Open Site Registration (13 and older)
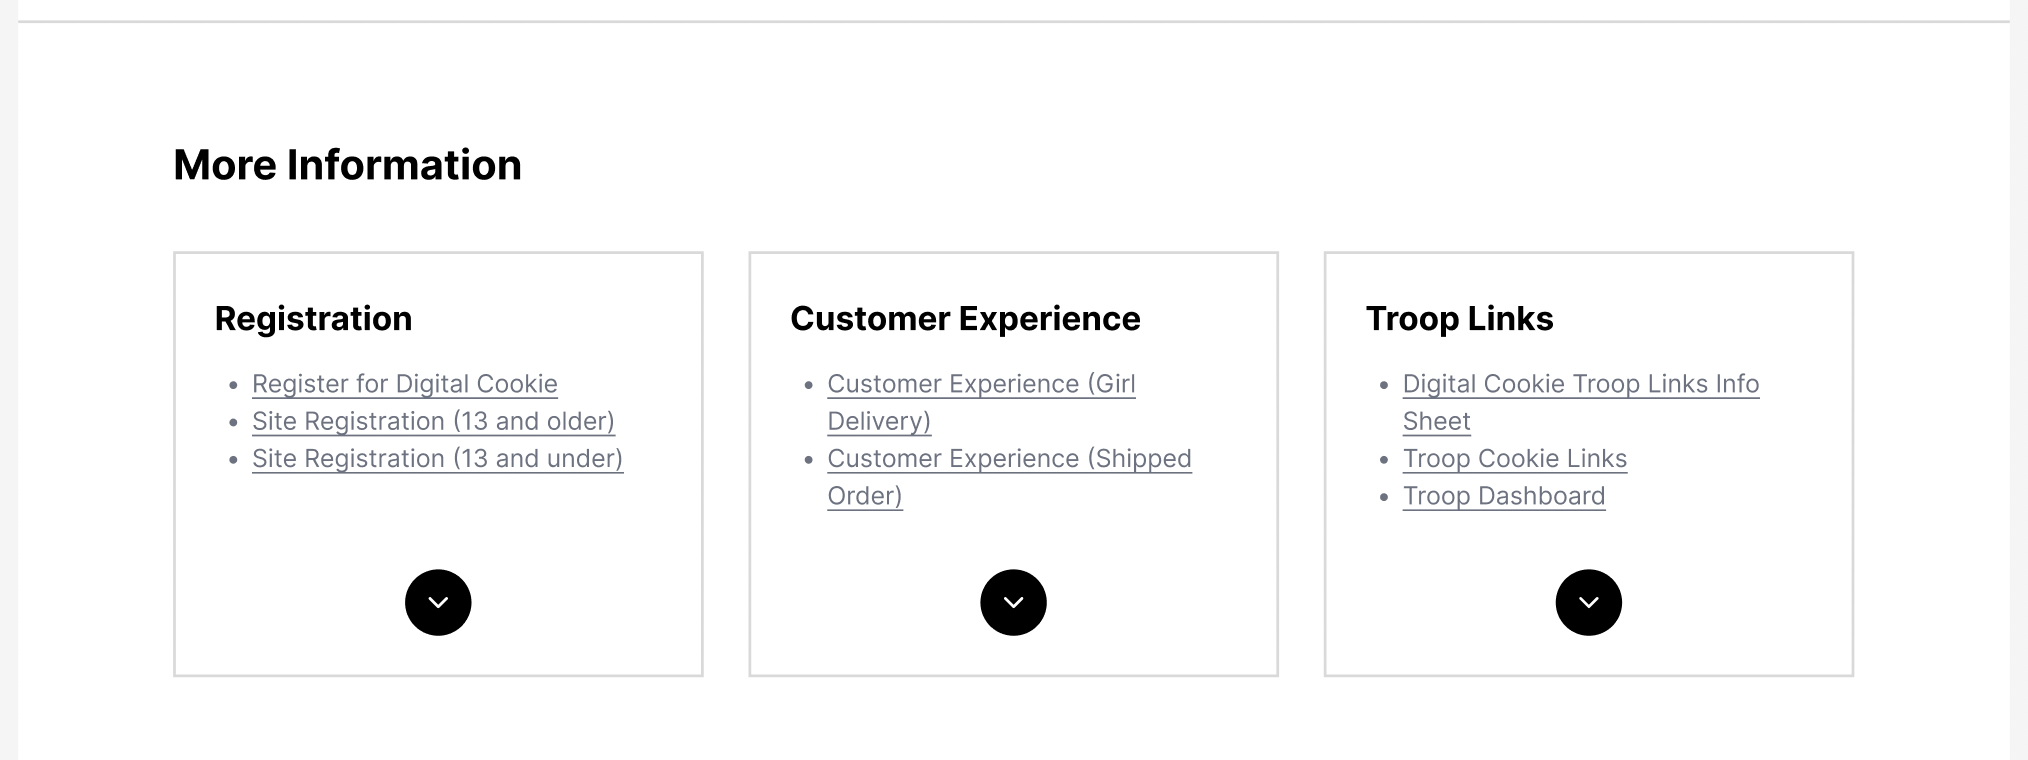Screen dimensions: 2028x760 pyautogui.click(x=433, y=421)
